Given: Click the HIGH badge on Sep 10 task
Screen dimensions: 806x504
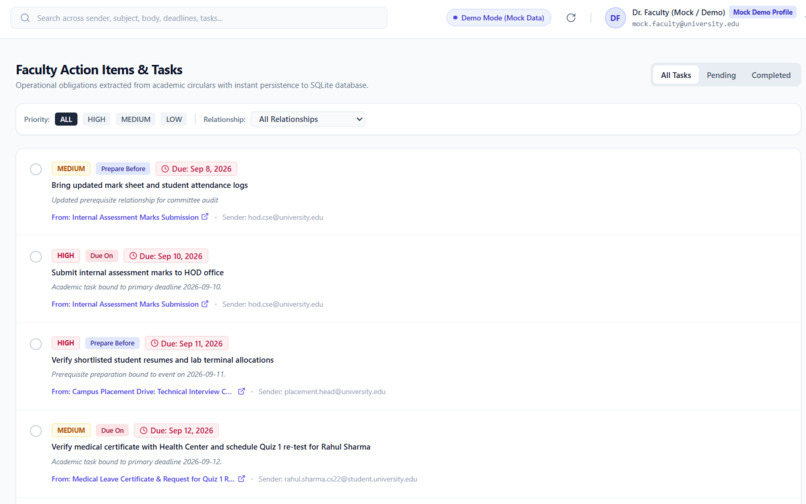Looking at the screenshot, I should (x=65, y=256).
